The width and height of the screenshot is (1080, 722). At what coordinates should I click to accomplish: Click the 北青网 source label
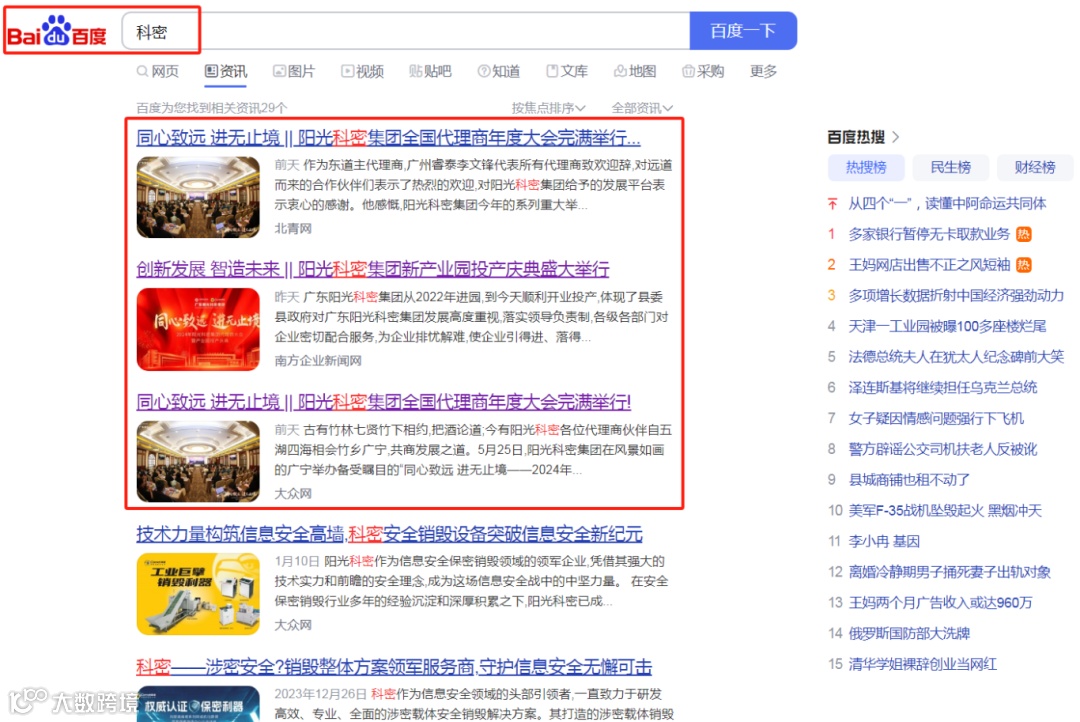click(293, 228)
